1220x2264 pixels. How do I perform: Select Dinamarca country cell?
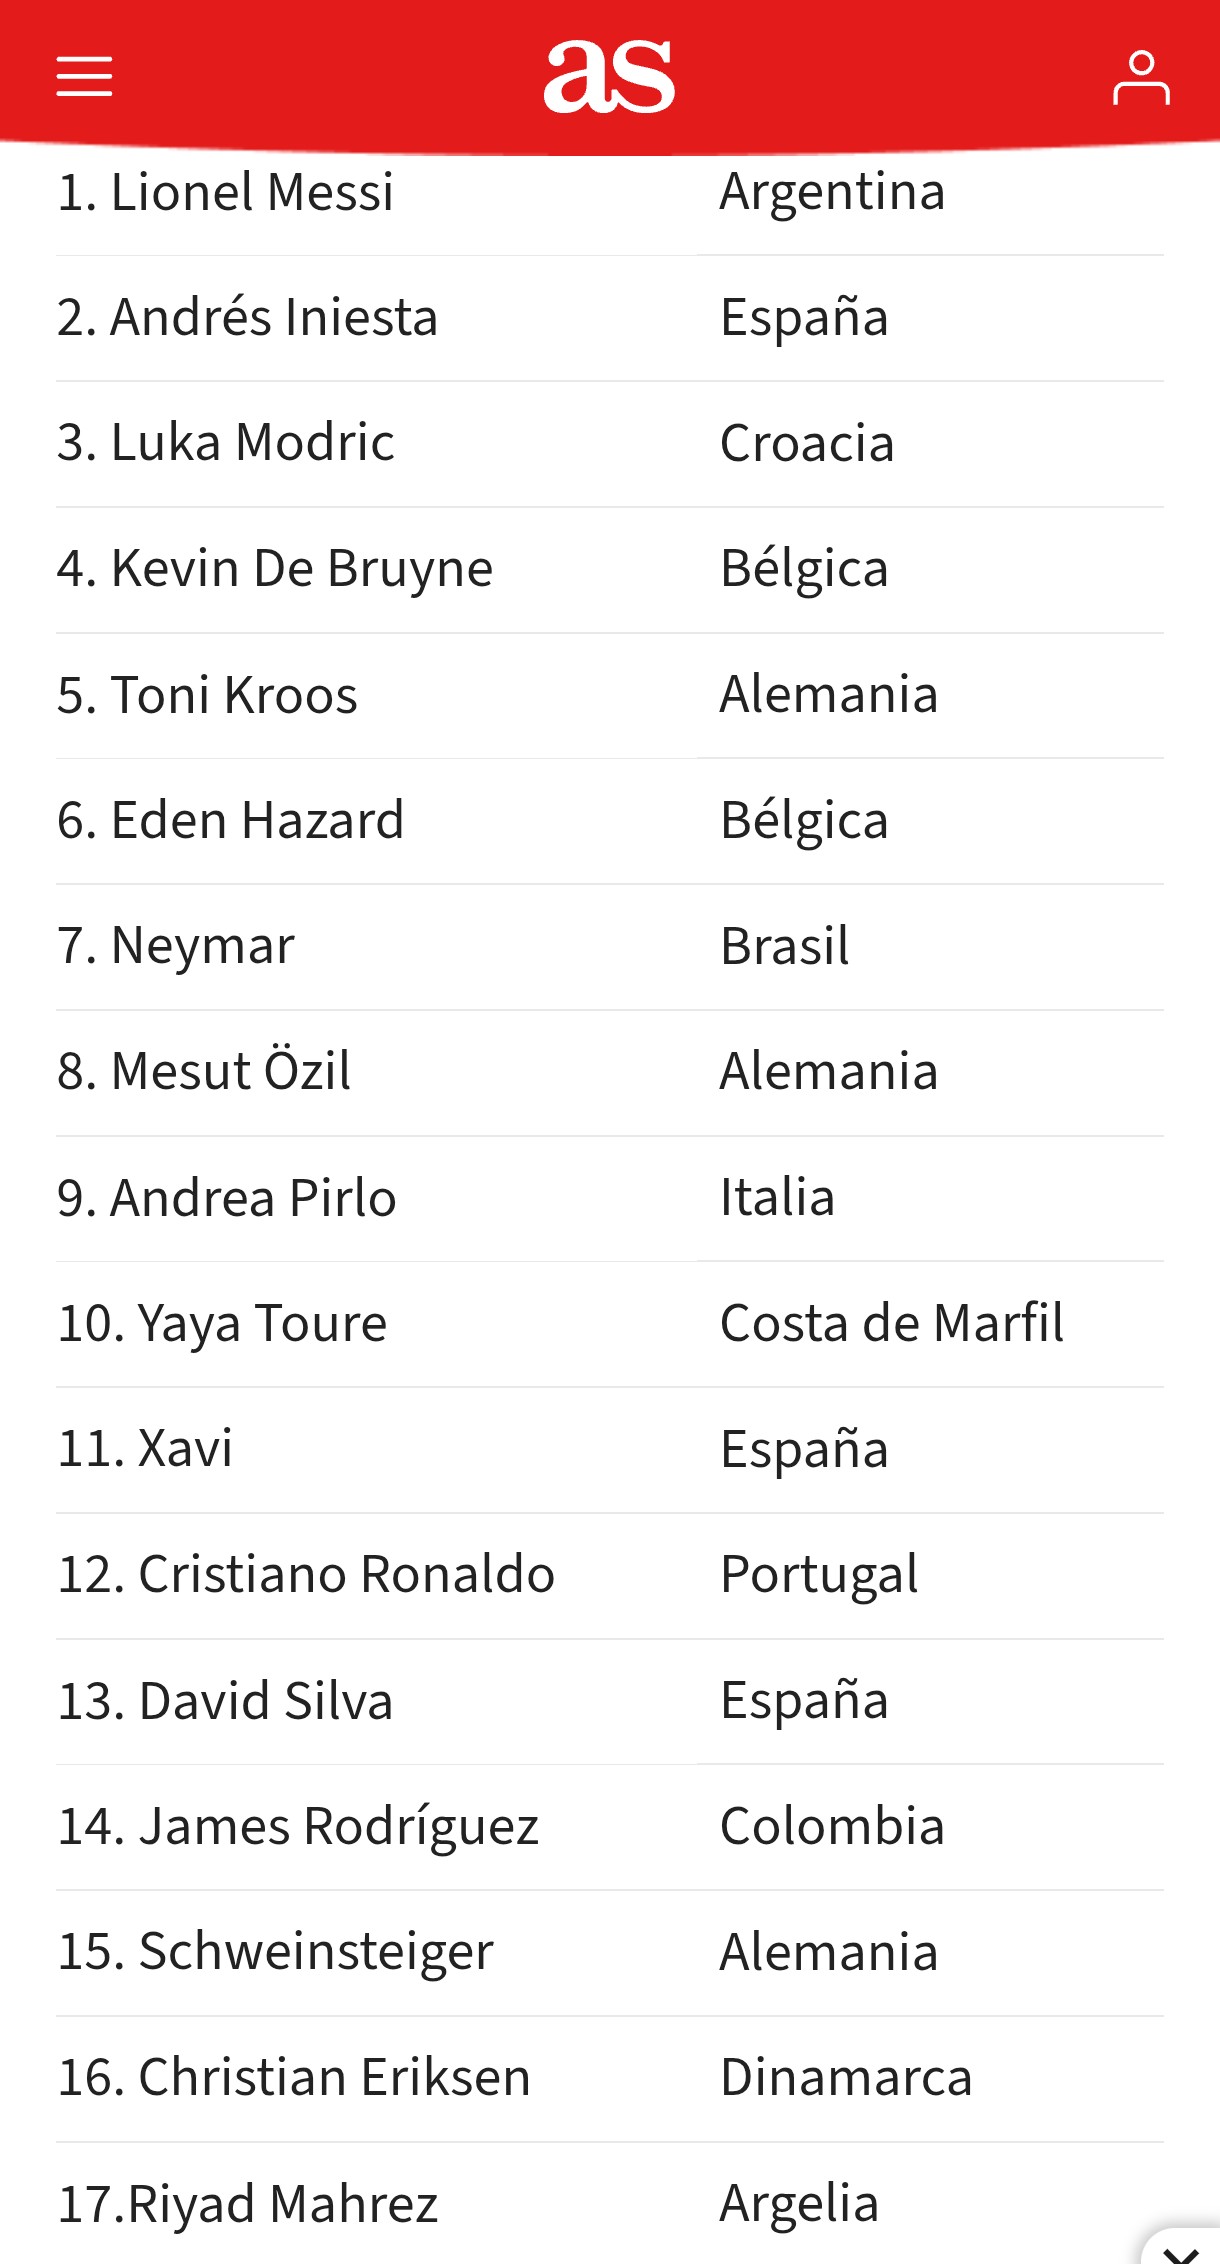point(846,2078)
